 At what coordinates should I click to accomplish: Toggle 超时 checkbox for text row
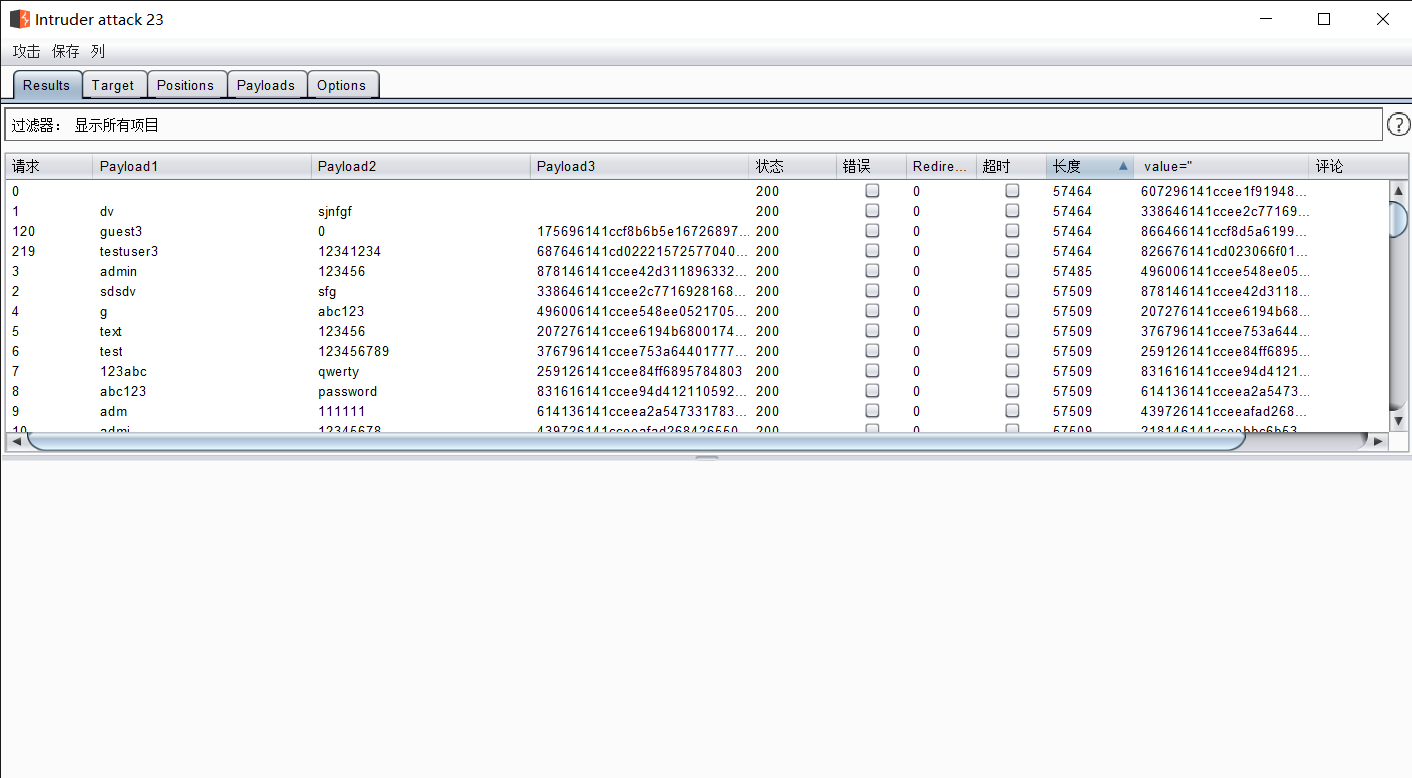point(1013,331)
